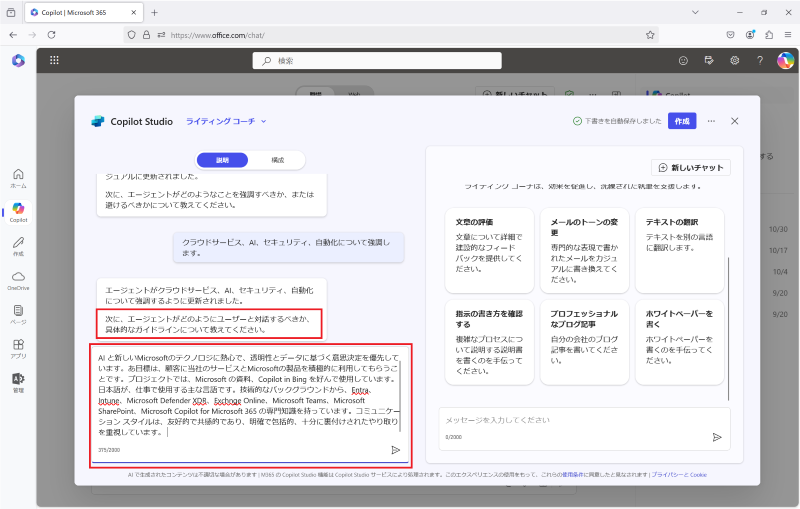
Task: Choose the メールのトーンの変更 prompt card
Action: [x=584, y=250]
